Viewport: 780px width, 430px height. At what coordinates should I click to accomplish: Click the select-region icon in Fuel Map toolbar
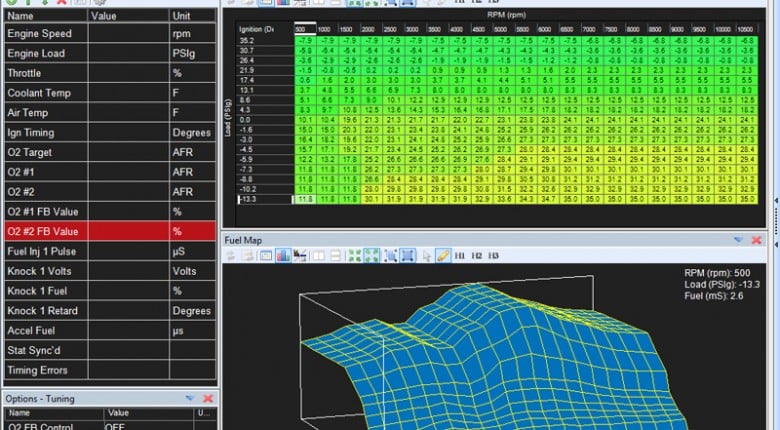point(390,256)
